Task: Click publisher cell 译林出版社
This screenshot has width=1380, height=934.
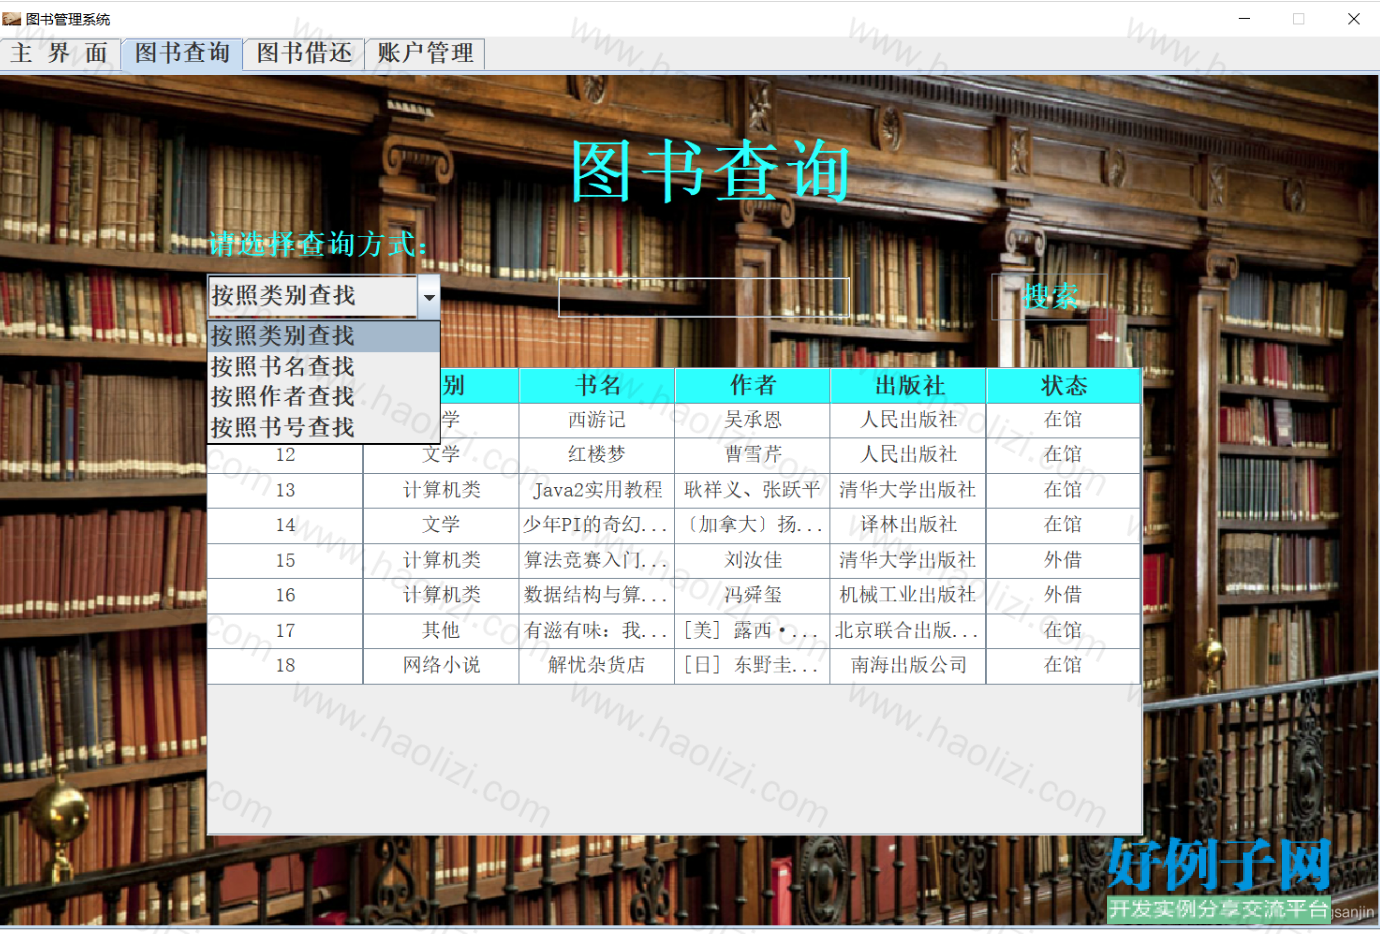Action: [908, 525]
